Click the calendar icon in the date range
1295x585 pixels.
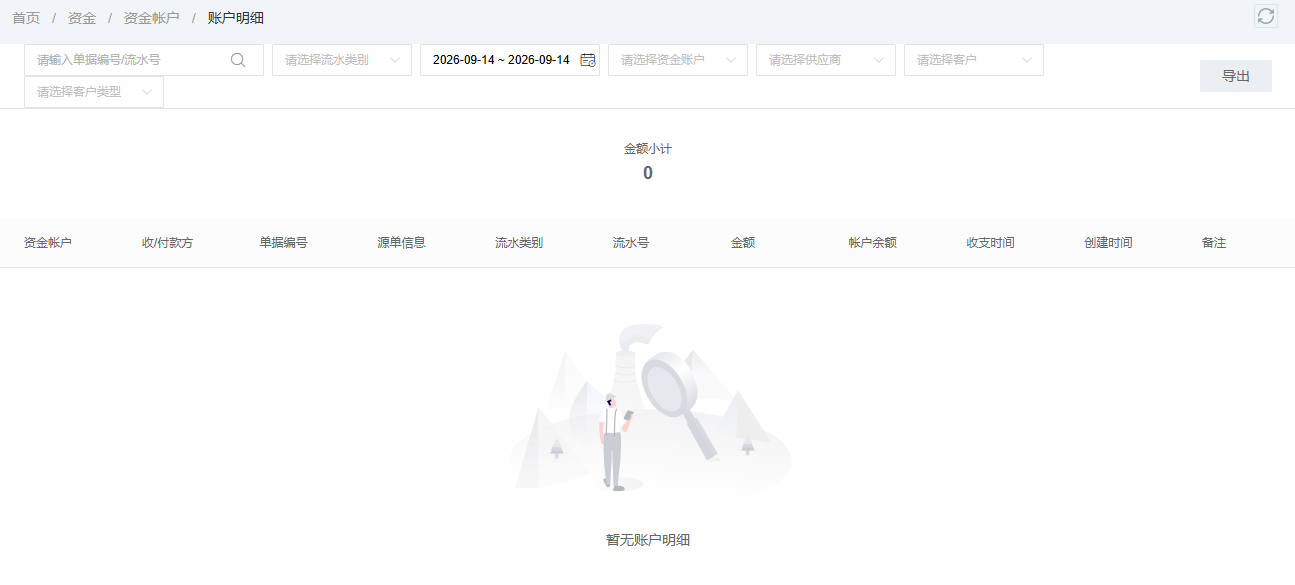click(x=588, y=60)
